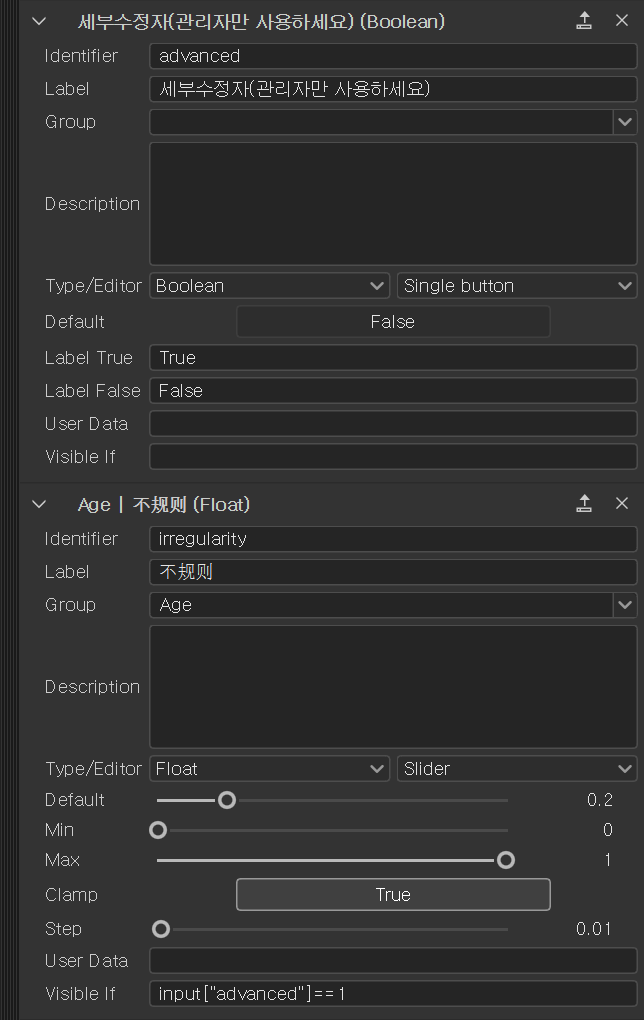Toggle the Default False button
The image size is (644, 1020).
[x=393, y=322]
